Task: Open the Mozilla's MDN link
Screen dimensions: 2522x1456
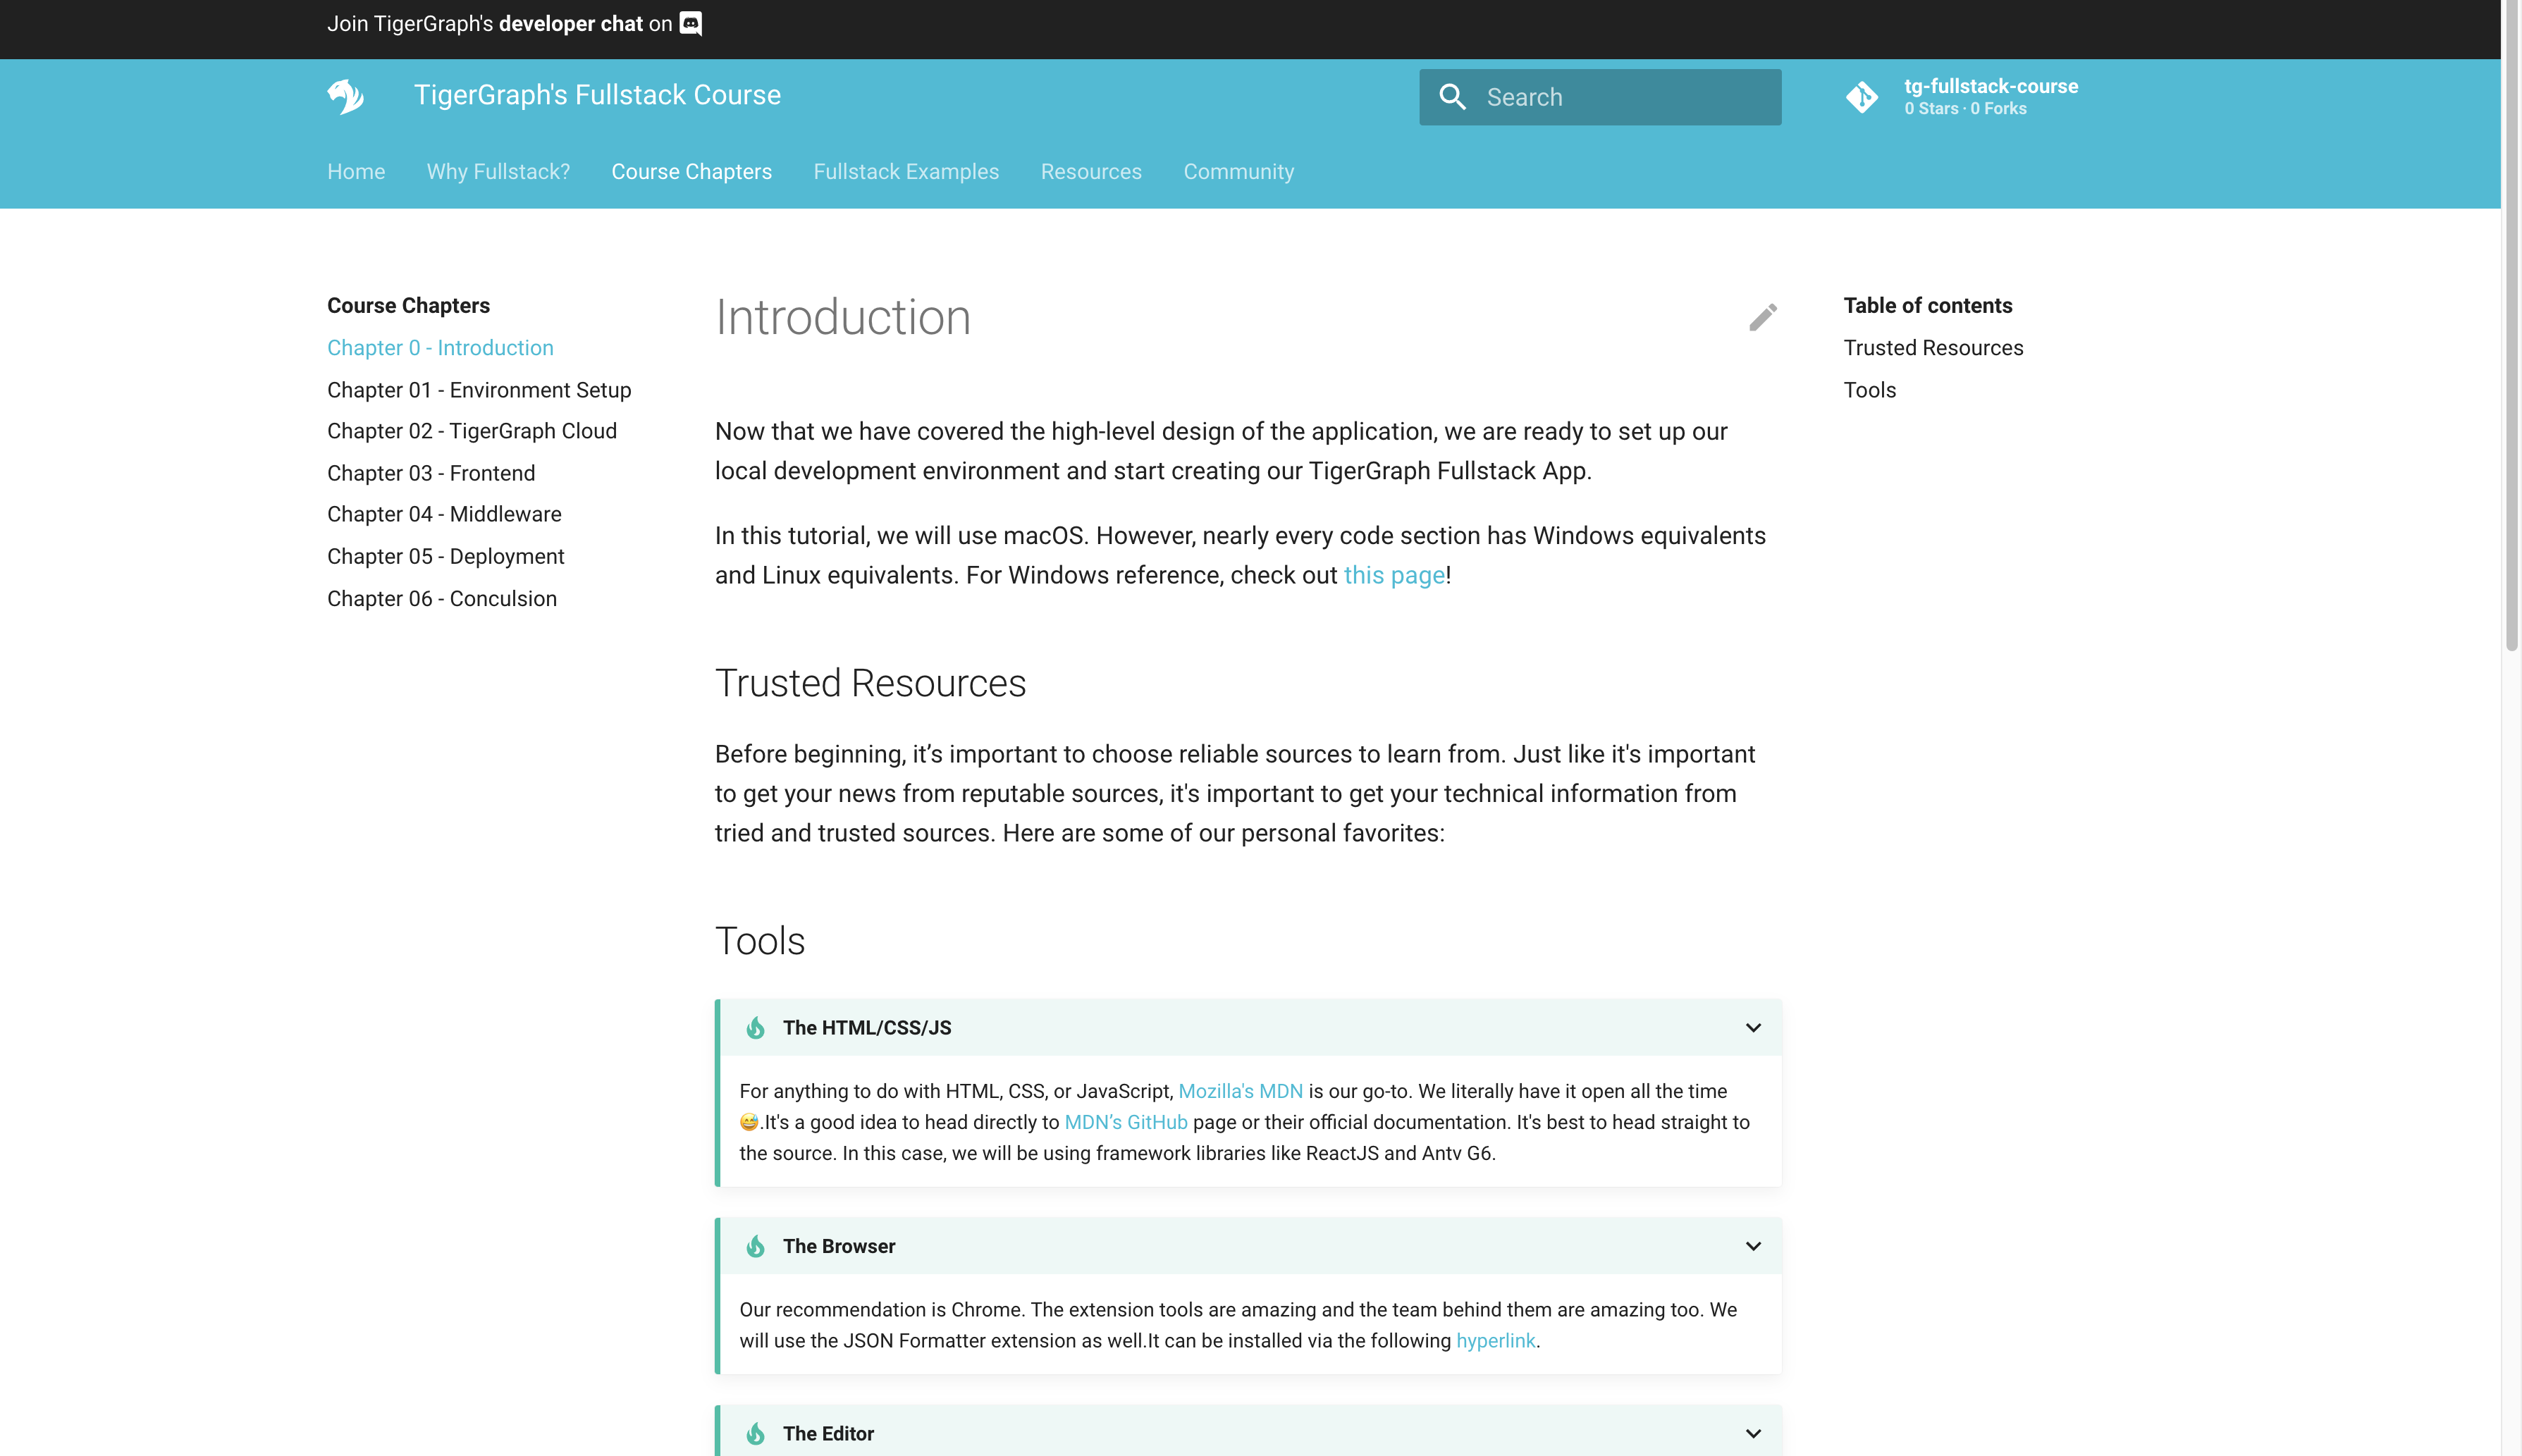Action: coord(1240,1091)
